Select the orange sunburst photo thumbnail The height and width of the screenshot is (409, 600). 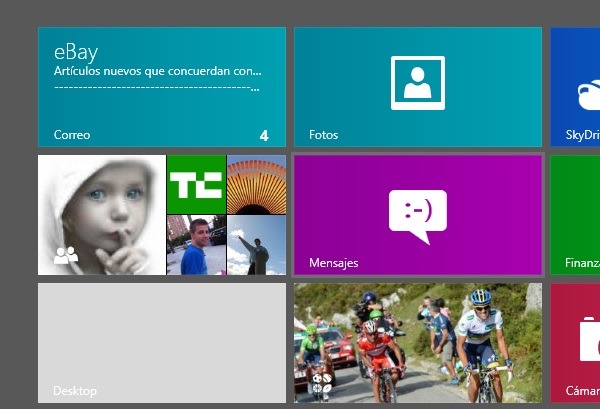[256, 184]
